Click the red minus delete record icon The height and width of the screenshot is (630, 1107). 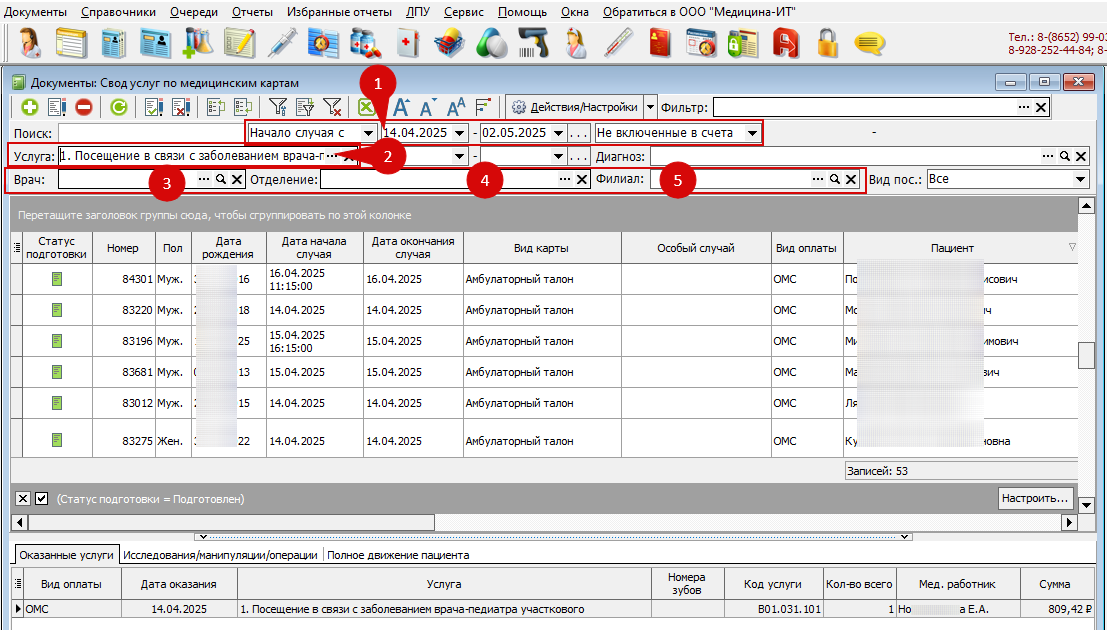[84, 107]
